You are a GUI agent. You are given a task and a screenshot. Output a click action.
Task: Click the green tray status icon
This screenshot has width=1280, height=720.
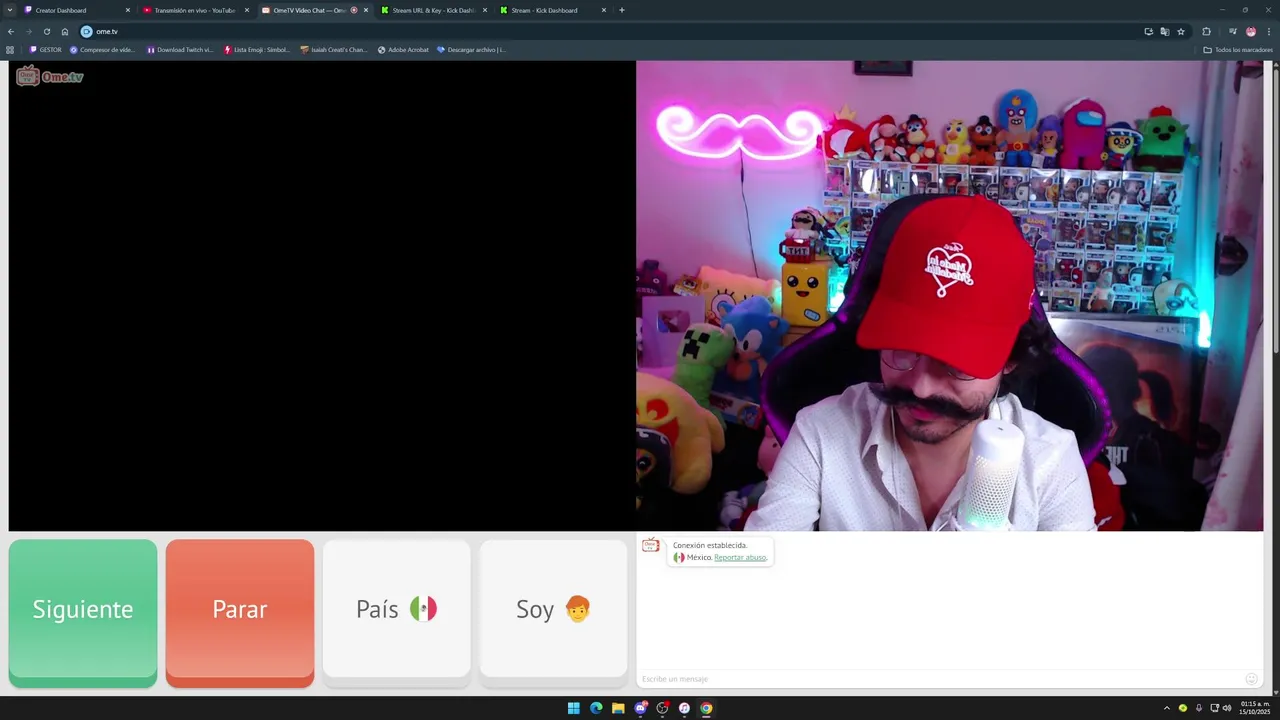pos(1183,708)
